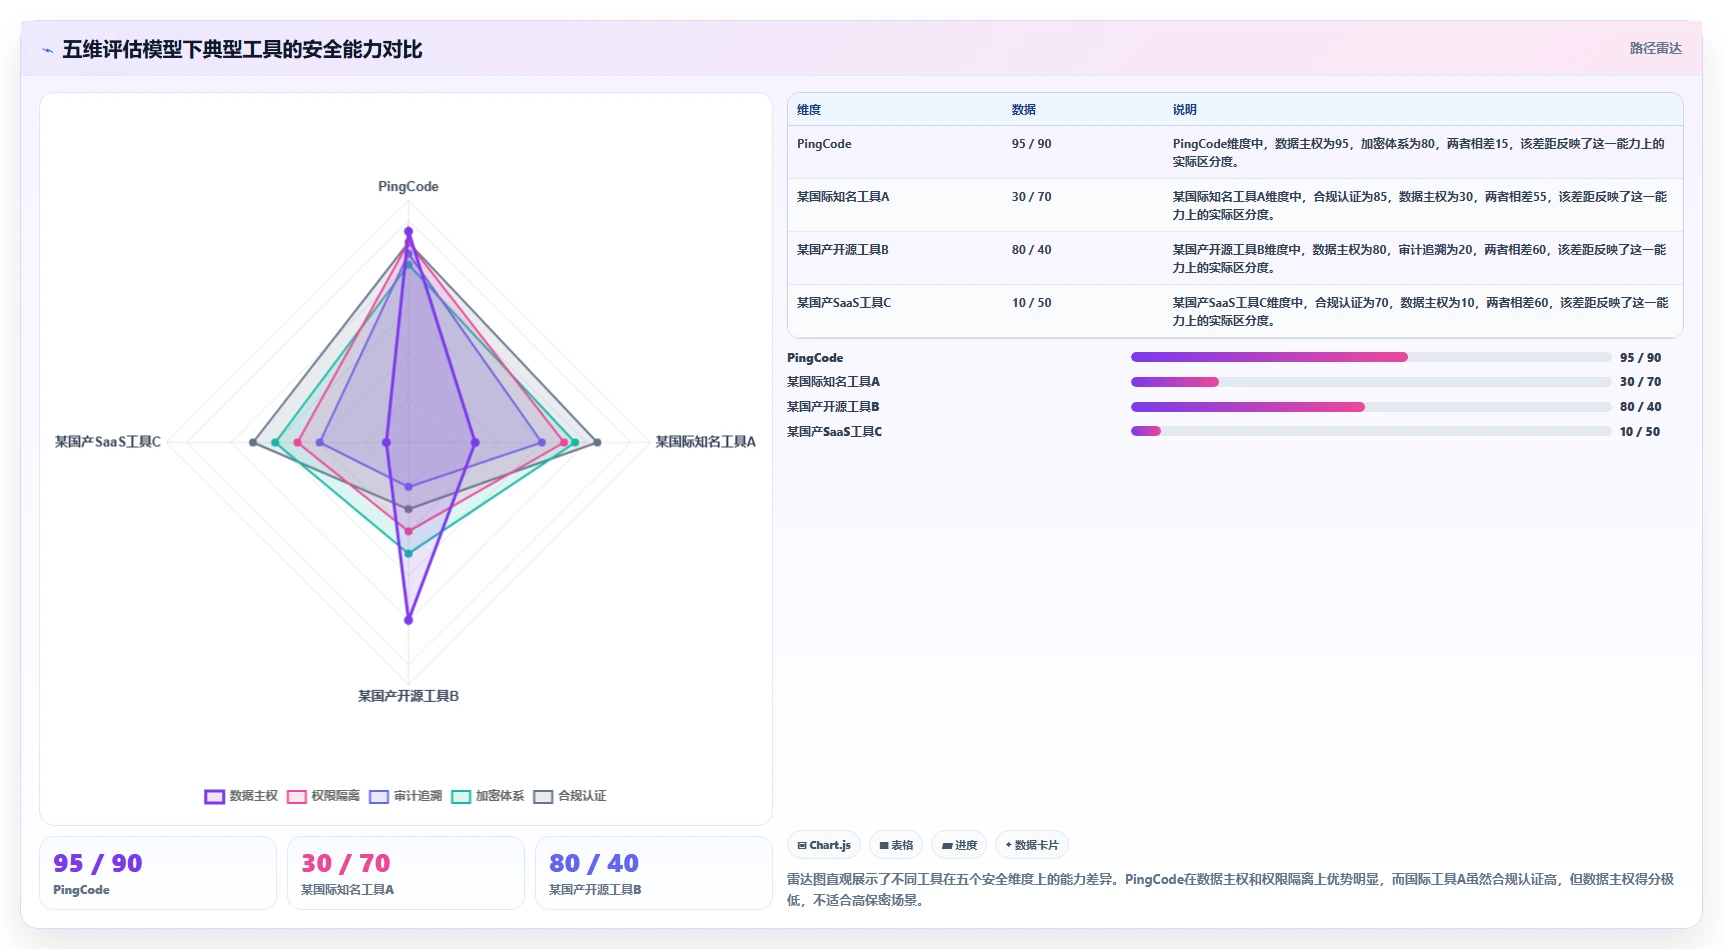1723x949 pixels.
Task: Click the 数据卡片 tag chip
Action: 1032,845
